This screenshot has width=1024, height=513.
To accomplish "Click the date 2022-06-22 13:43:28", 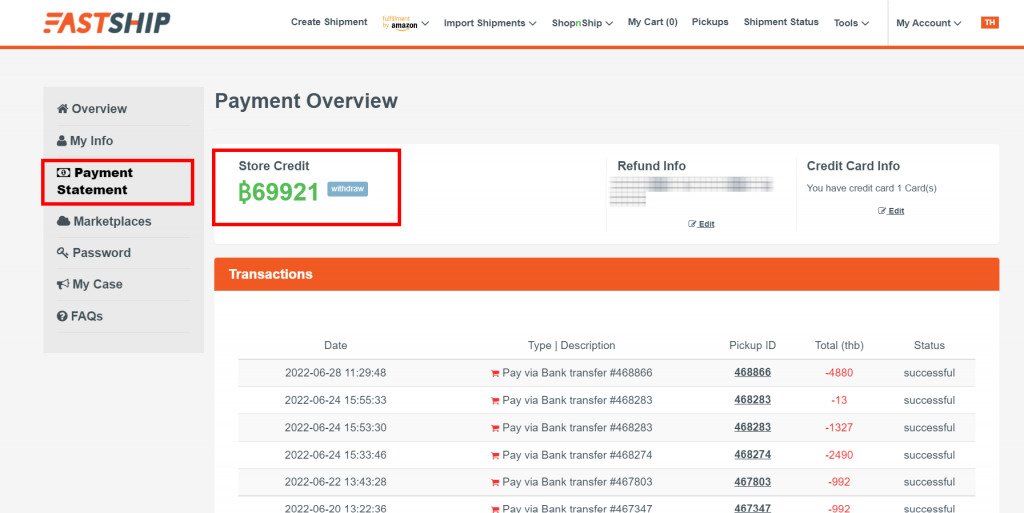I will point(336,483).
